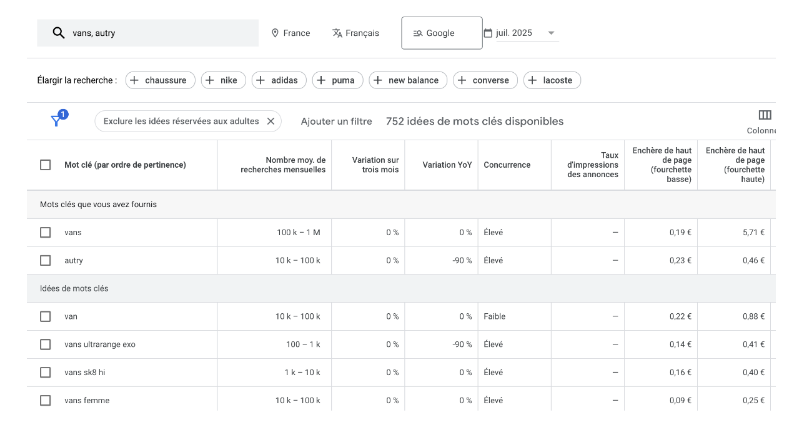The image size is (800, 425).
Task: Click the France location setting
Action: pyautogui.click(x=291, y=33)
